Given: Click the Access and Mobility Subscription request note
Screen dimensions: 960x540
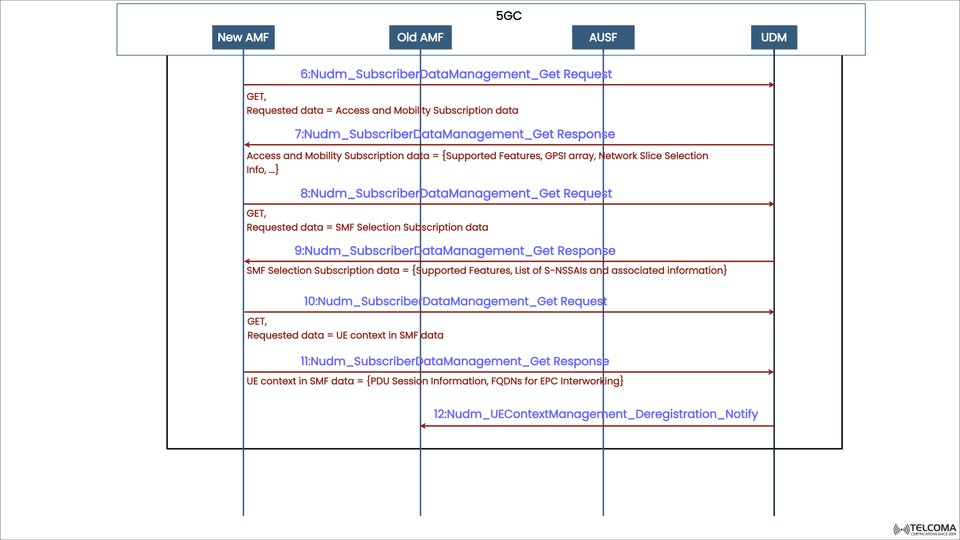Looking at the screenshot, I should coord(382,110).
